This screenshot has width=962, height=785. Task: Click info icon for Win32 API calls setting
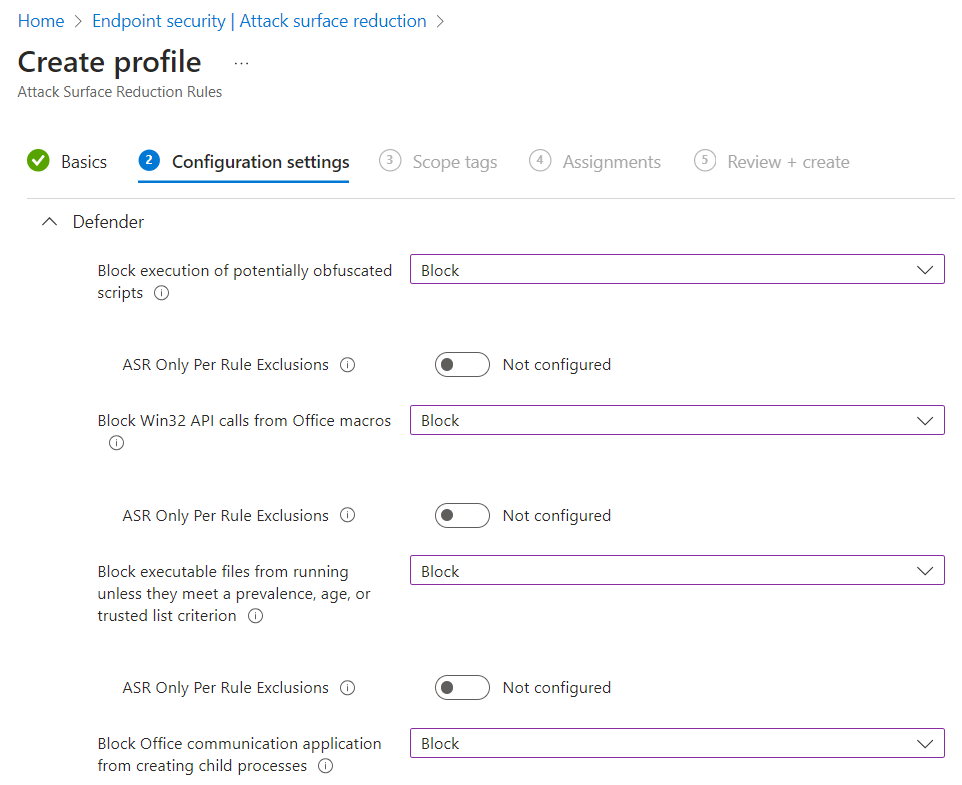[x=116, y=443]
